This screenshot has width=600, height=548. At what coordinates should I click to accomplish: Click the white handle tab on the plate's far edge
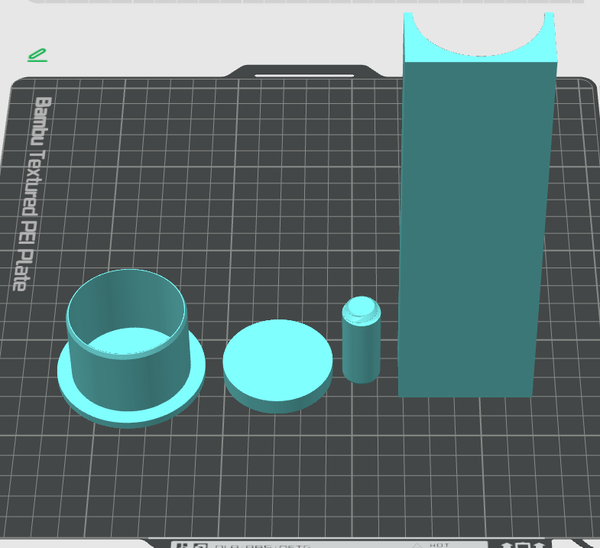[x=304, y=76]
